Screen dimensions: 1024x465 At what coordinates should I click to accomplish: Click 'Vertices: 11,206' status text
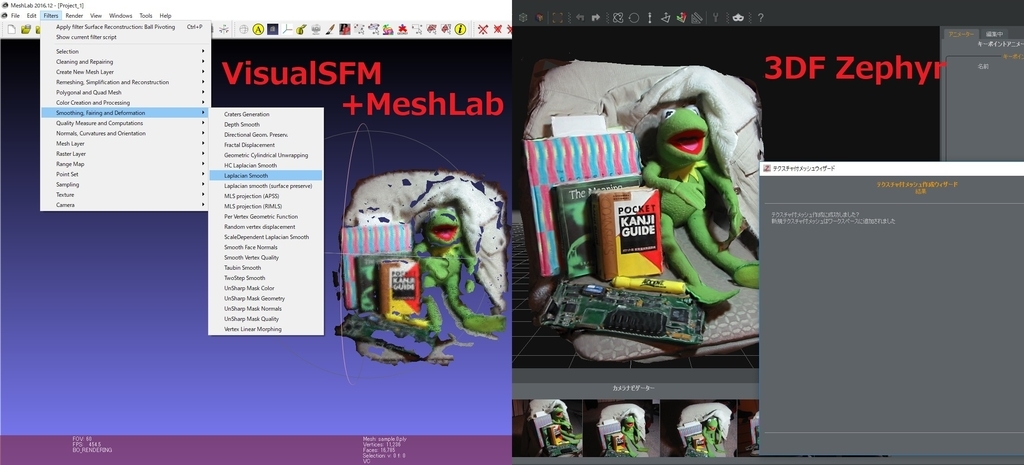pyautogui.click(x=382, y=444)
